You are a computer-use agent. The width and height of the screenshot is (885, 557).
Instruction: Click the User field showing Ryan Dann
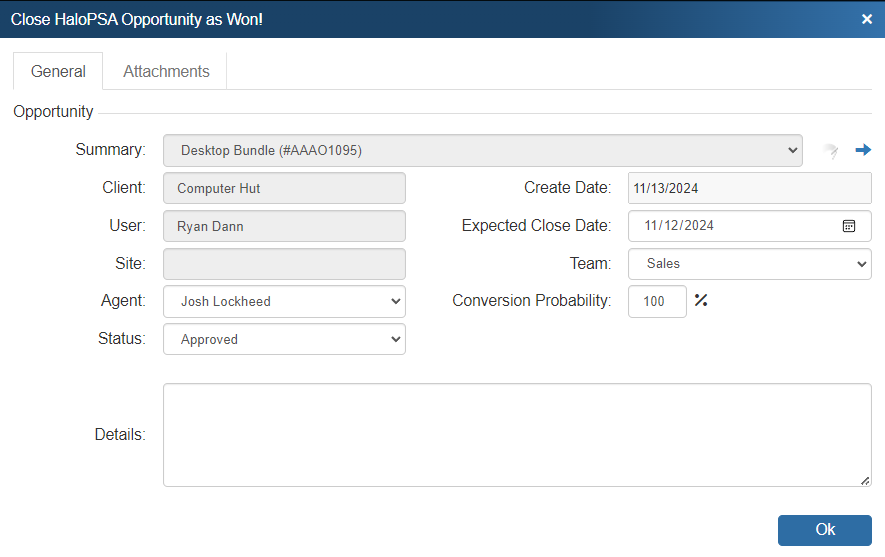[284, 226]
